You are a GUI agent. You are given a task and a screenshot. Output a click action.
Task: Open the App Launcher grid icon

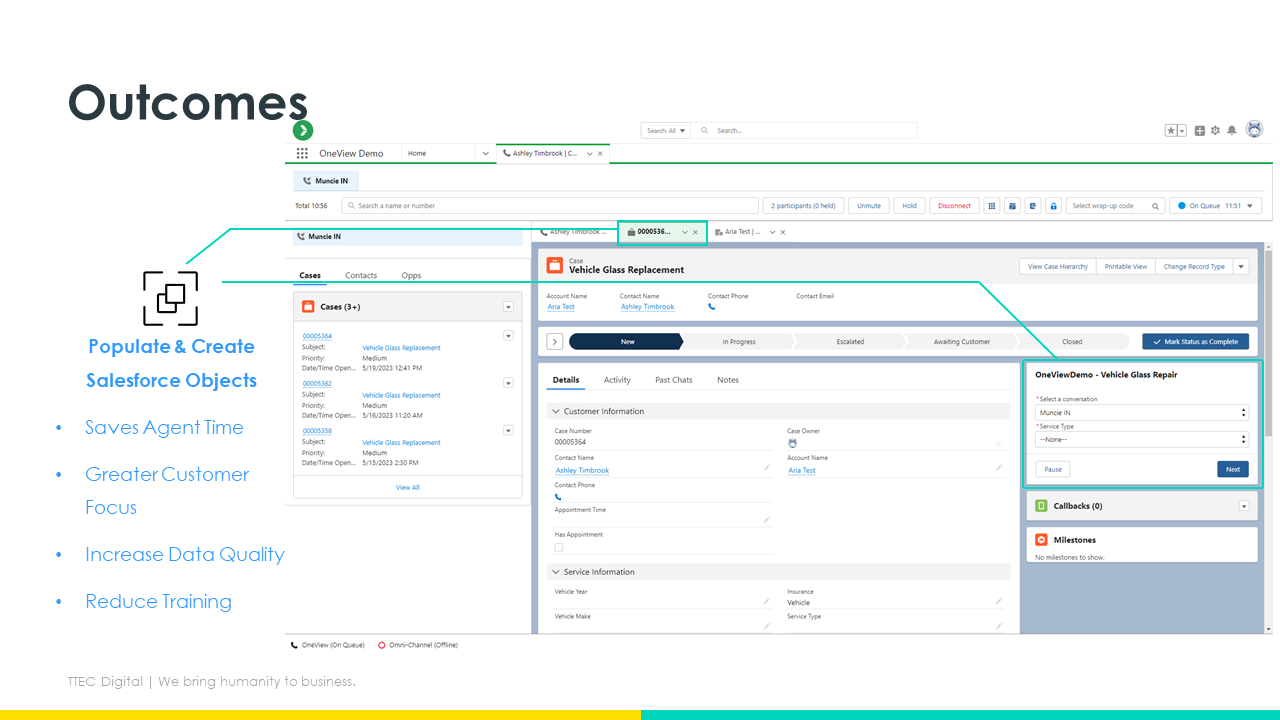302,153
